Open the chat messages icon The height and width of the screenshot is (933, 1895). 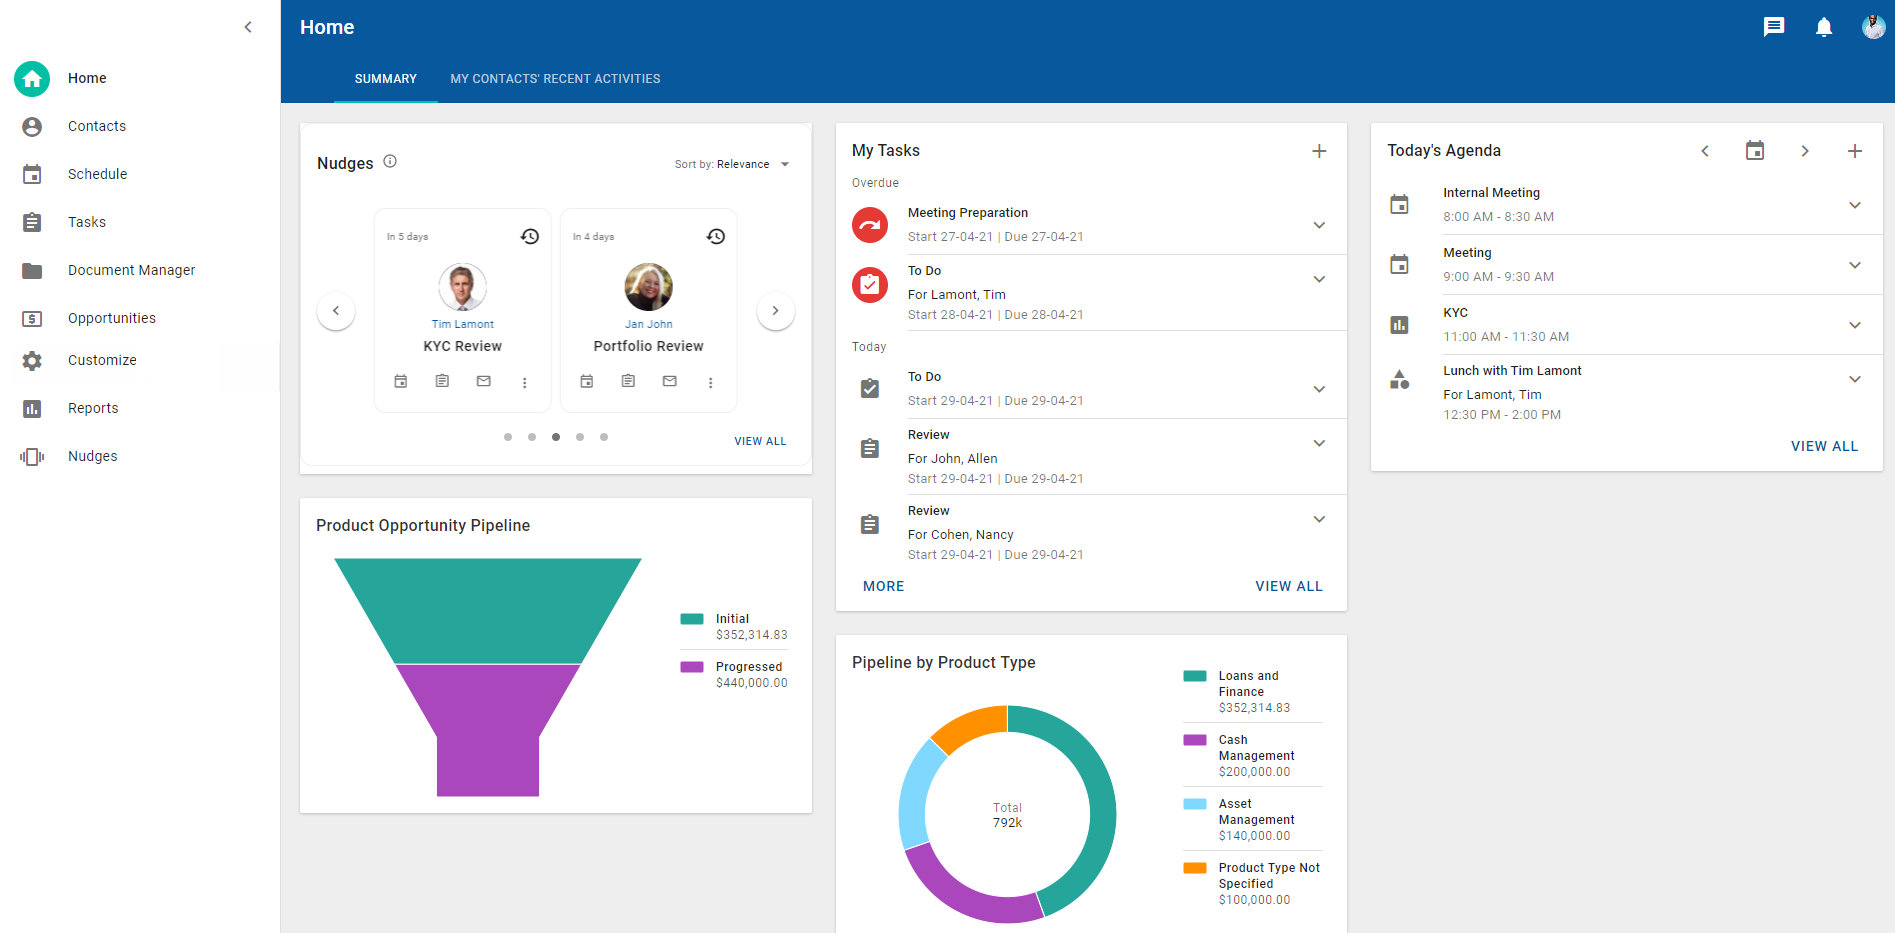tap(1773, 27)
